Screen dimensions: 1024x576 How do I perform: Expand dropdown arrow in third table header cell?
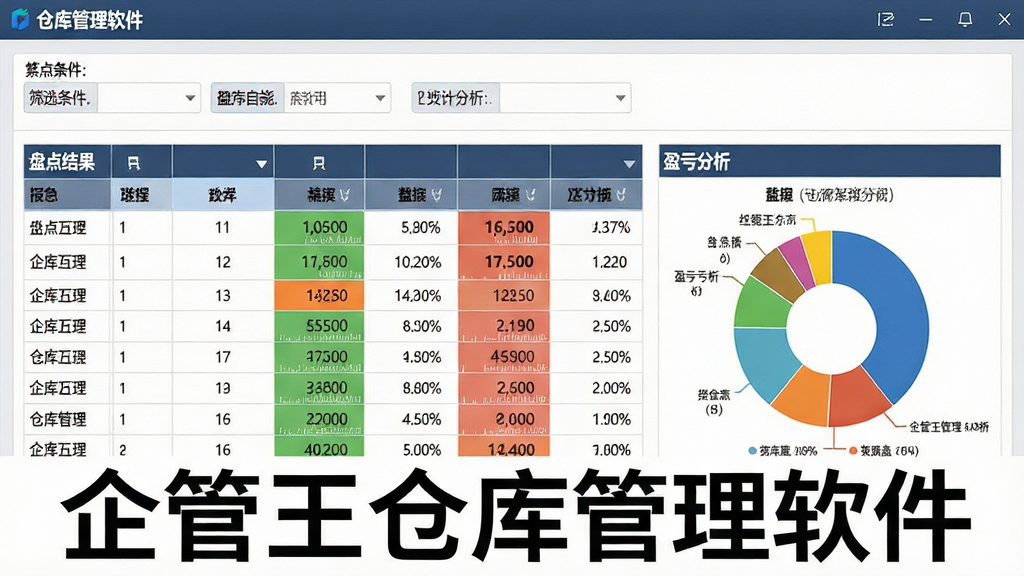click(x=261, y=164)
